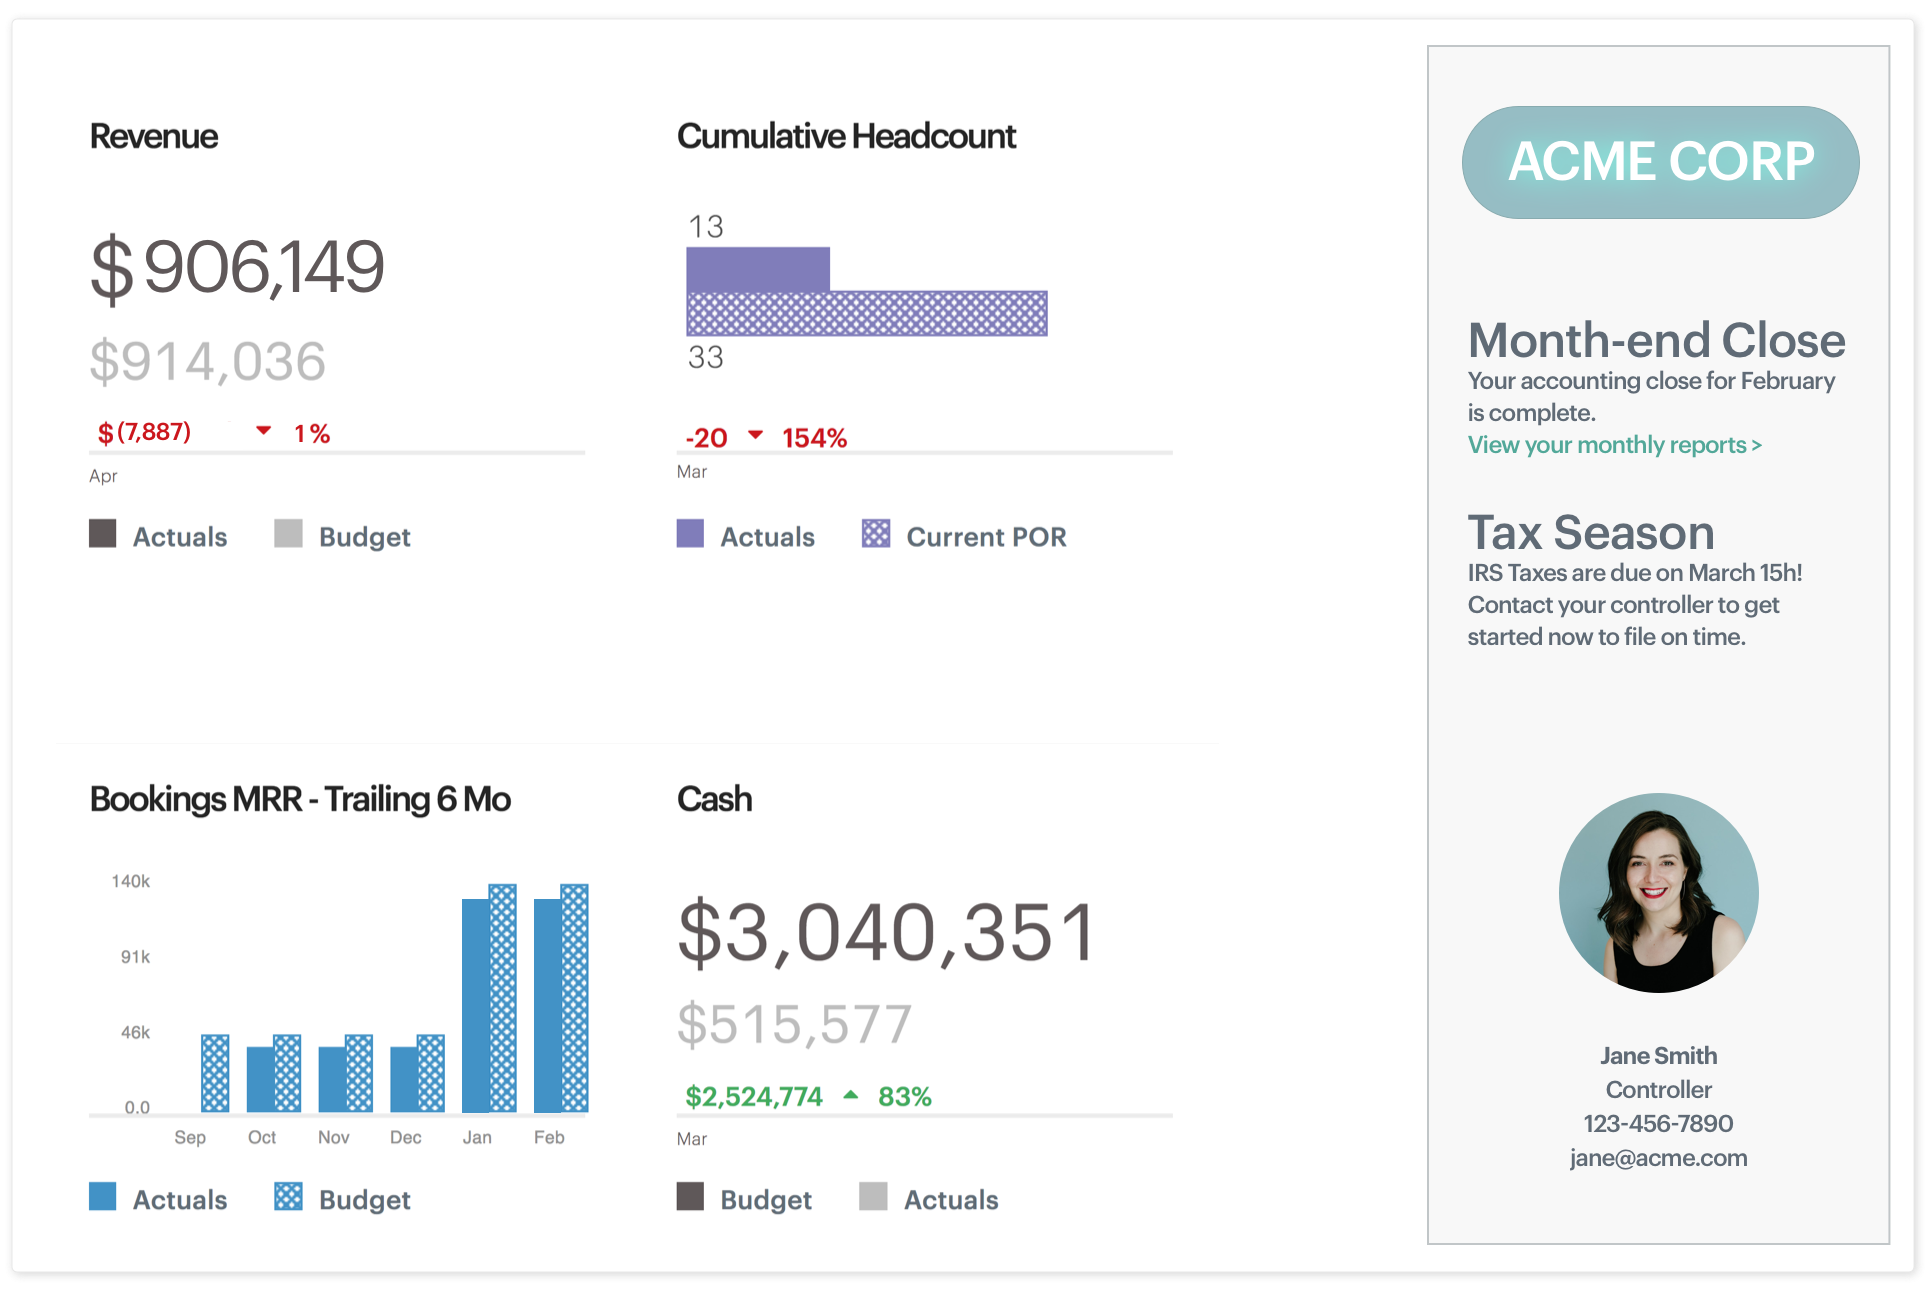
Task: Toggle the Actuals series on the Revenue chart
Action: [x=180, y=536]
